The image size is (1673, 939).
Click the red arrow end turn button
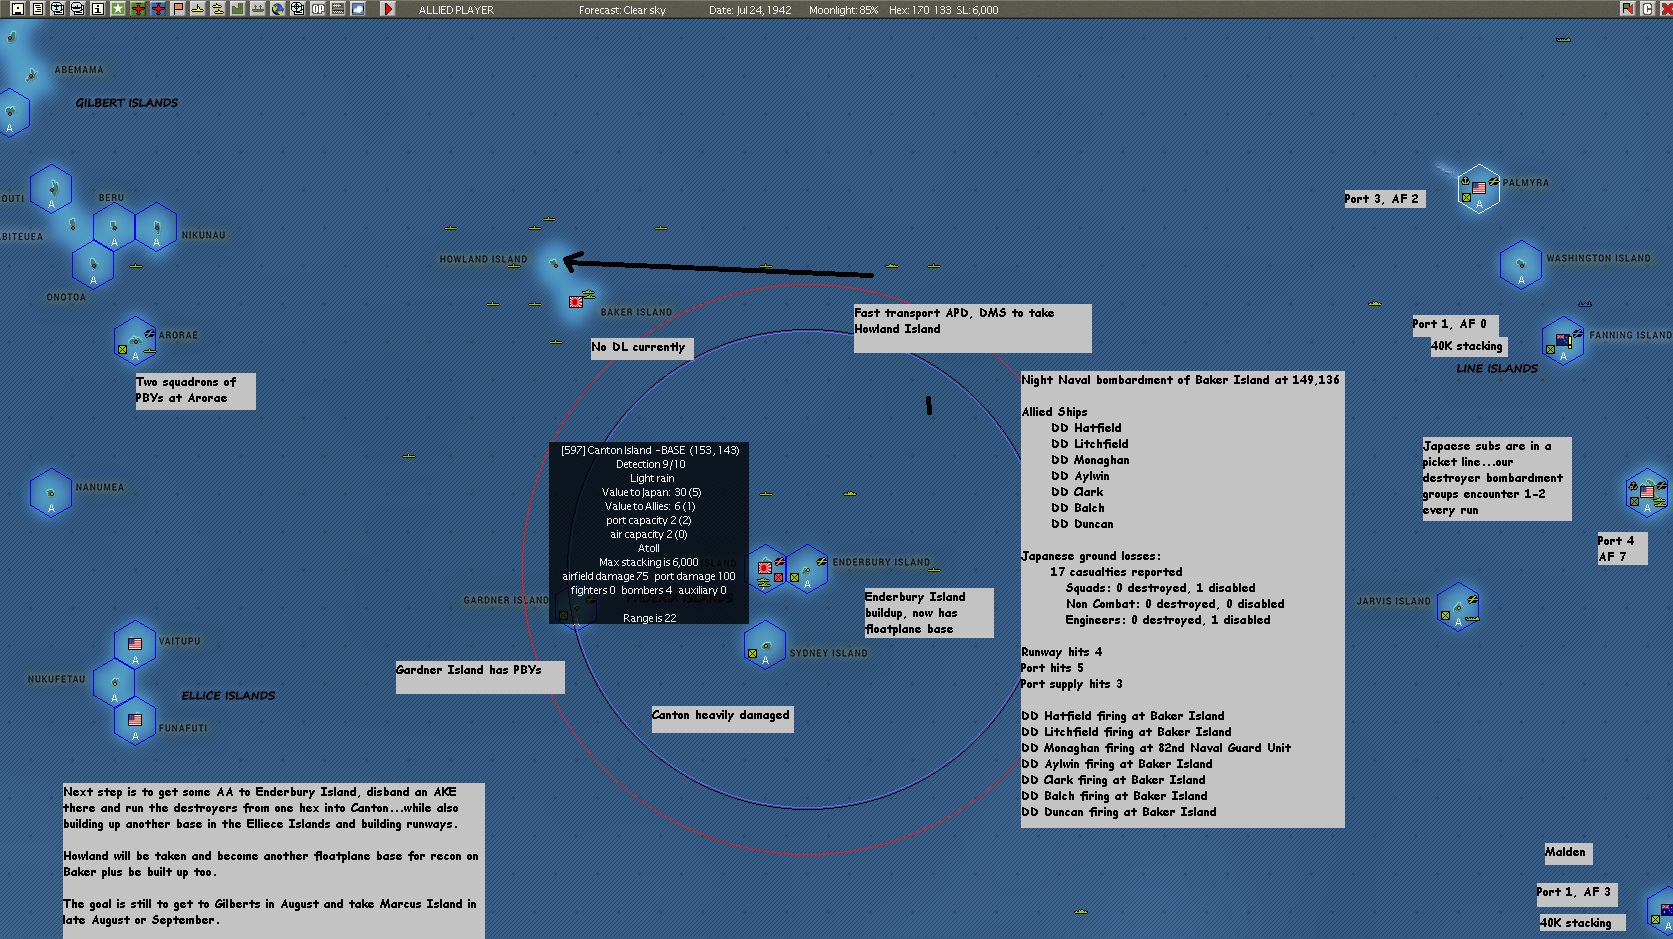(389, 9)
